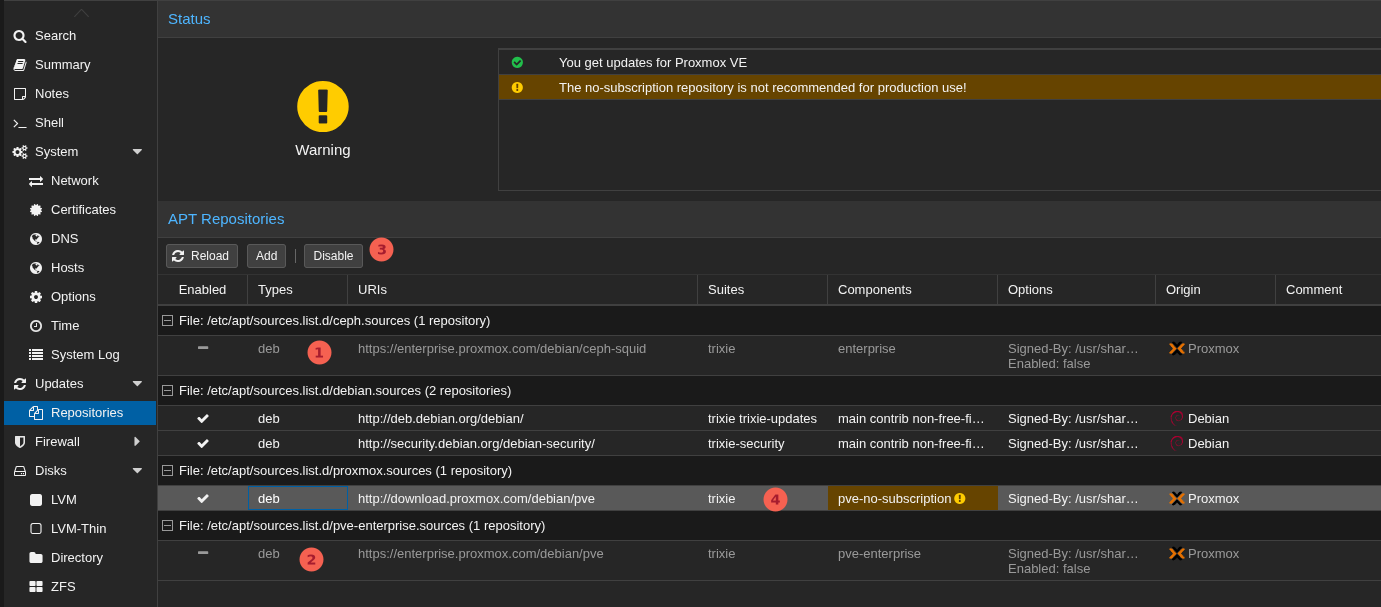Click the Hosts icon
This screenshot has width=1381, height=607.
(34, 267)
